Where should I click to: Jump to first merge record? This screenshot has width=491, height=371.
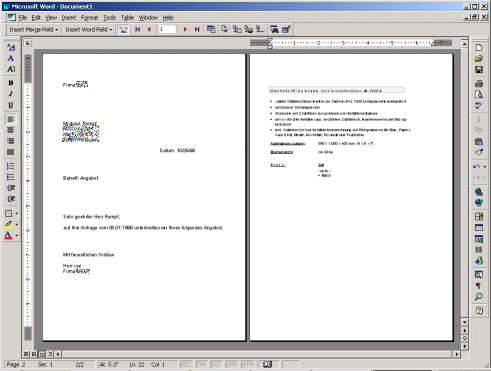[x=138, y=30]
